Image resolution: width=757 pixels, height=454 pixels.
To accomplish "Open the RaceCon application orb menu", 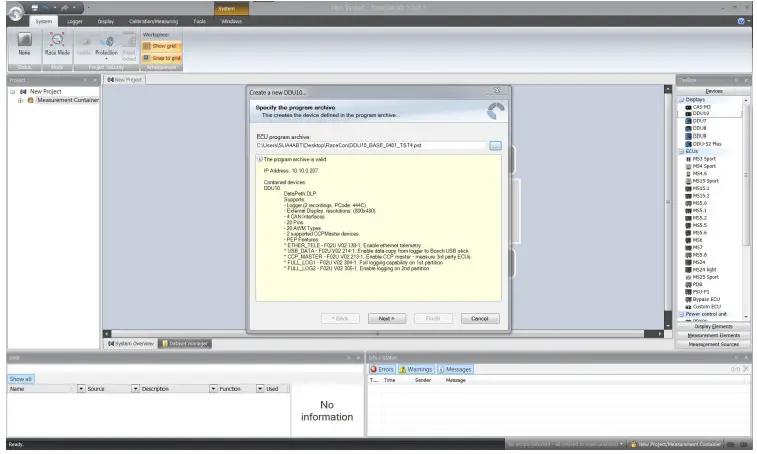I will coord(15,13).
